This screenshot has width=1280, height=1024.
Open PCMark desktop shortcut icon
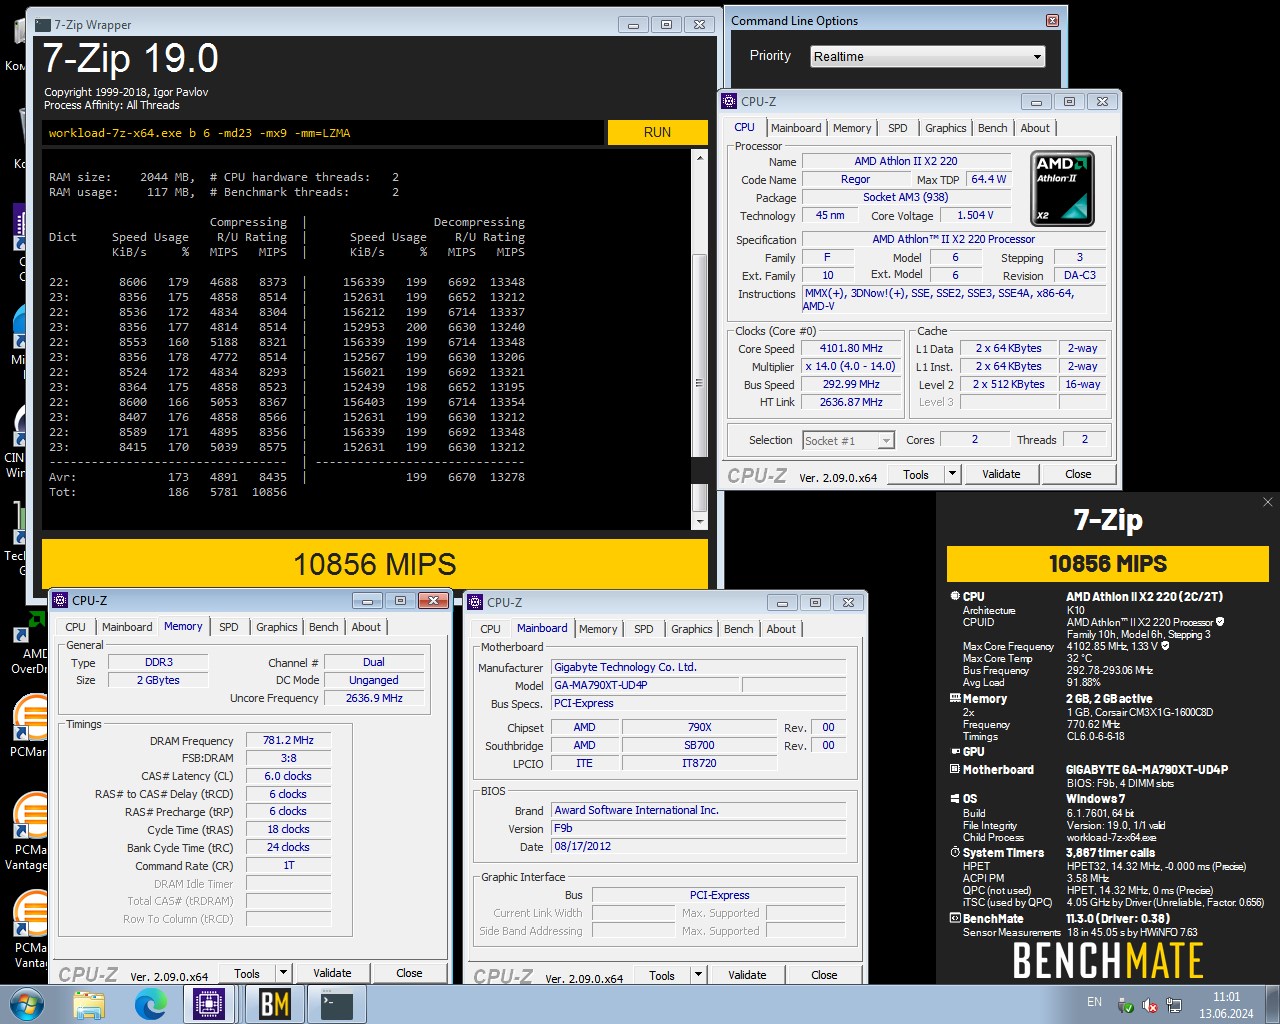(30, 726)
